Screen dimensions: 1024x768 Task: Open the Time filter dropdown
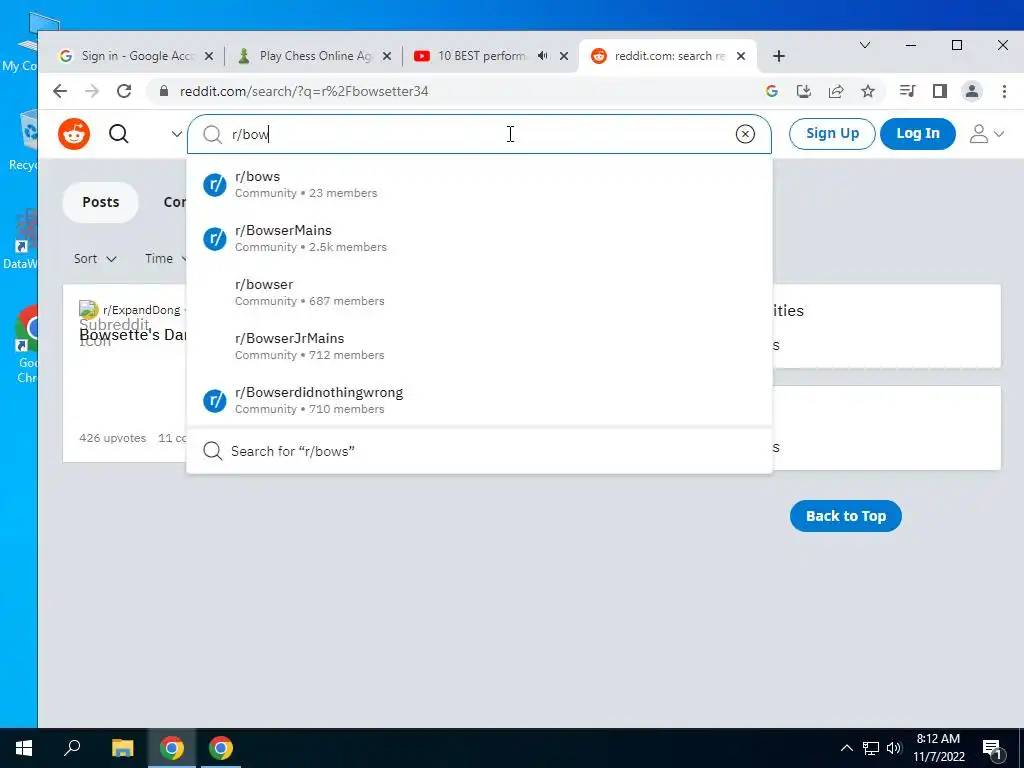tap(166, 259)
